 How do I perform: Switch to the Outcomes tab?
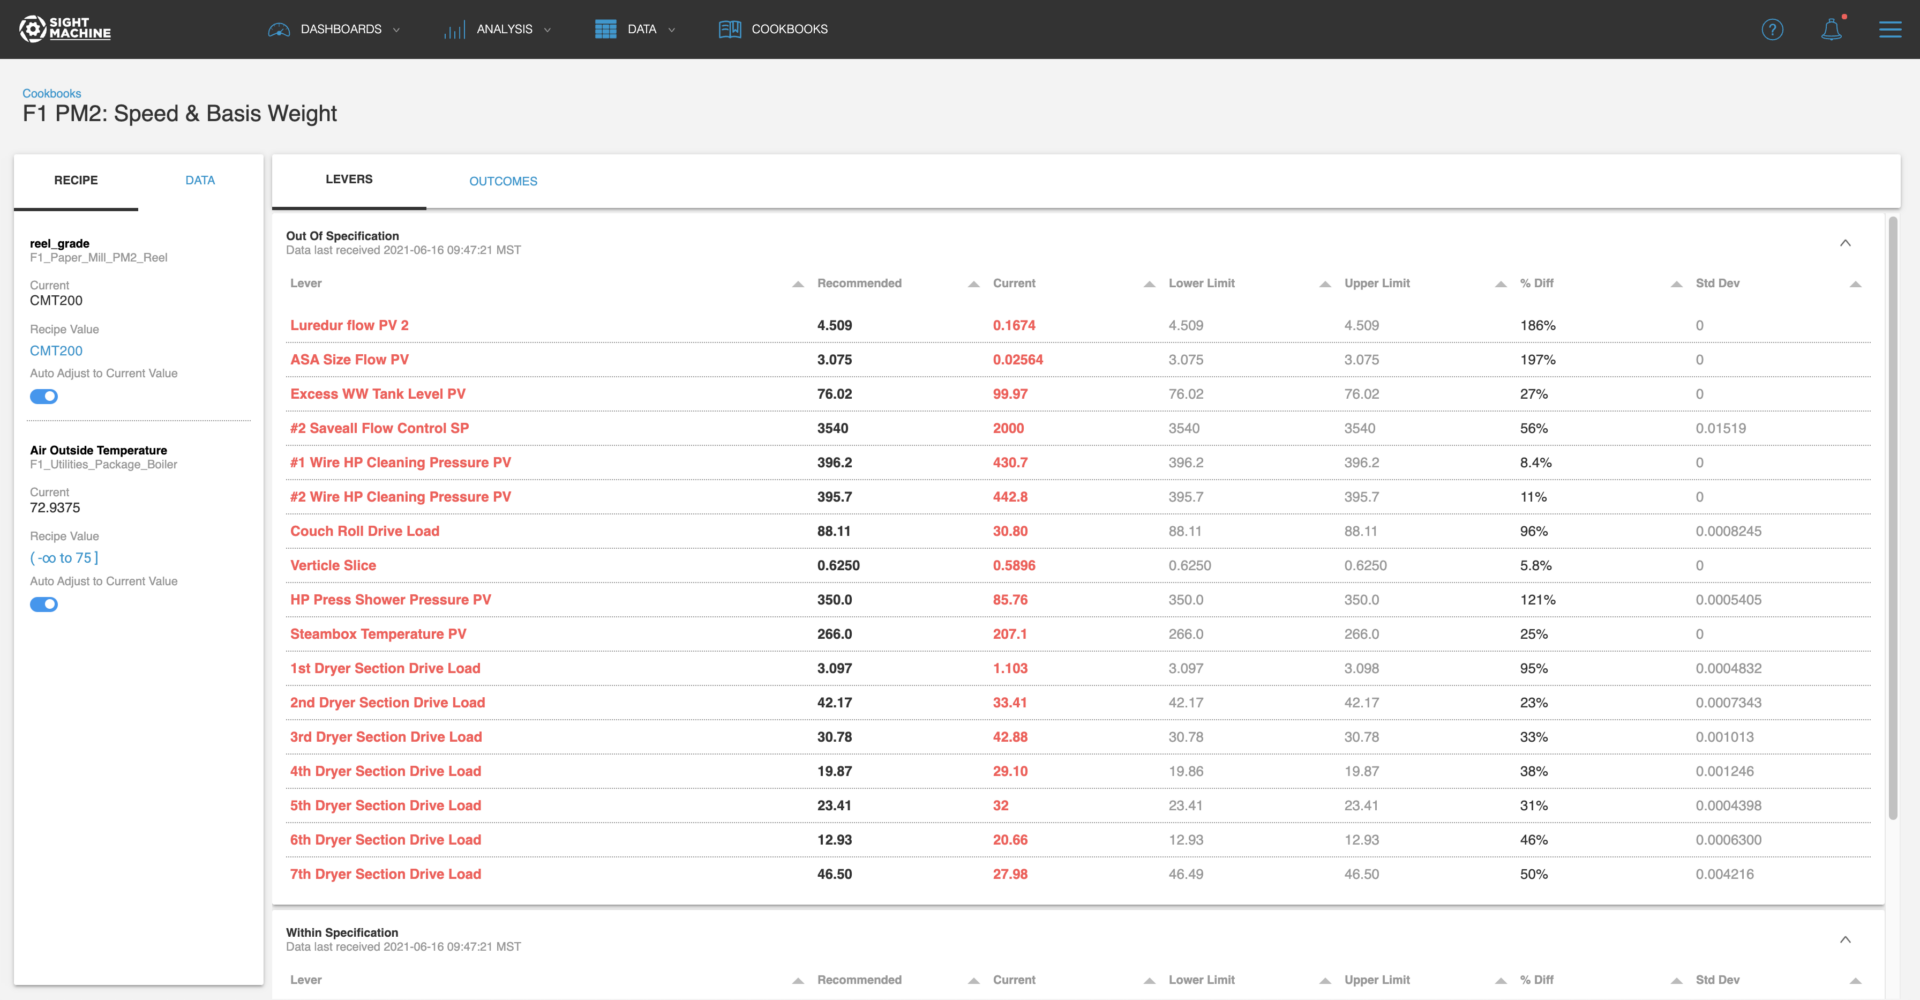[x=503, y=181]
